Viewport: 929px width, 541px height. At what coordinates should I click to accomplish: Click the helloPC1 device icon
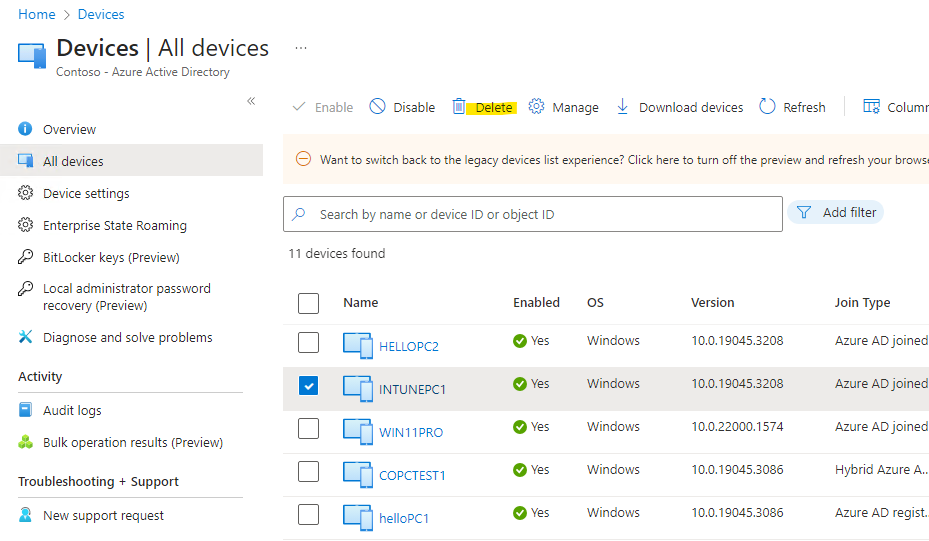(x=358, y=517)
